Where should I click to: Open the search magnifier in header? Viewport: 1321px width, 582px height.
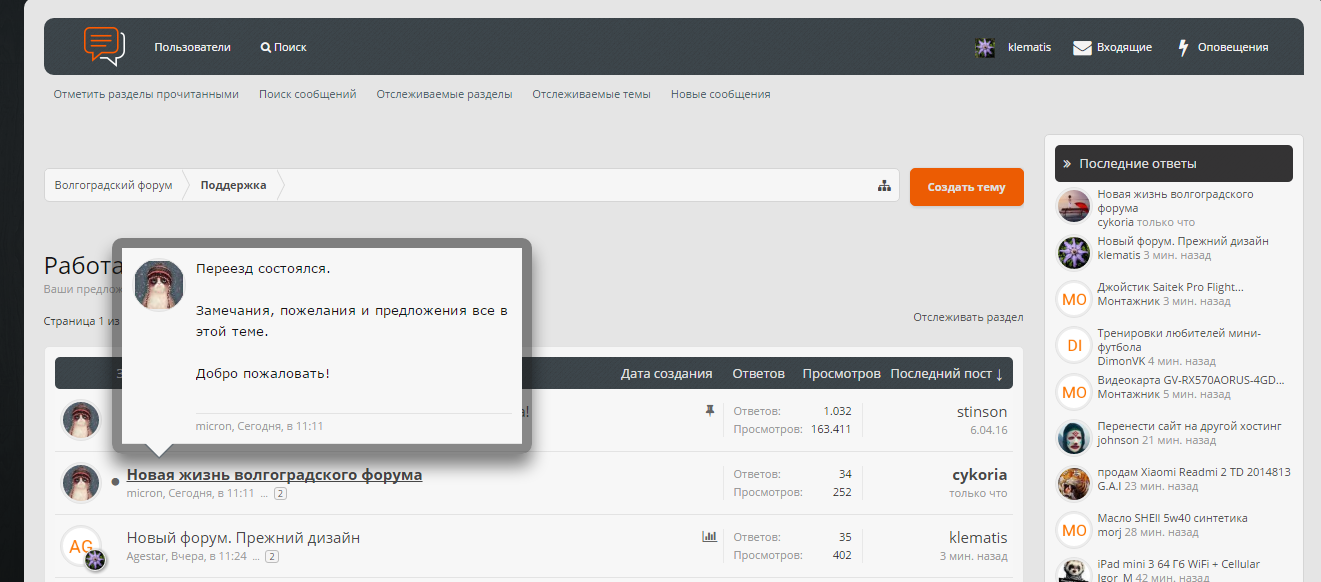coord(265,47)
